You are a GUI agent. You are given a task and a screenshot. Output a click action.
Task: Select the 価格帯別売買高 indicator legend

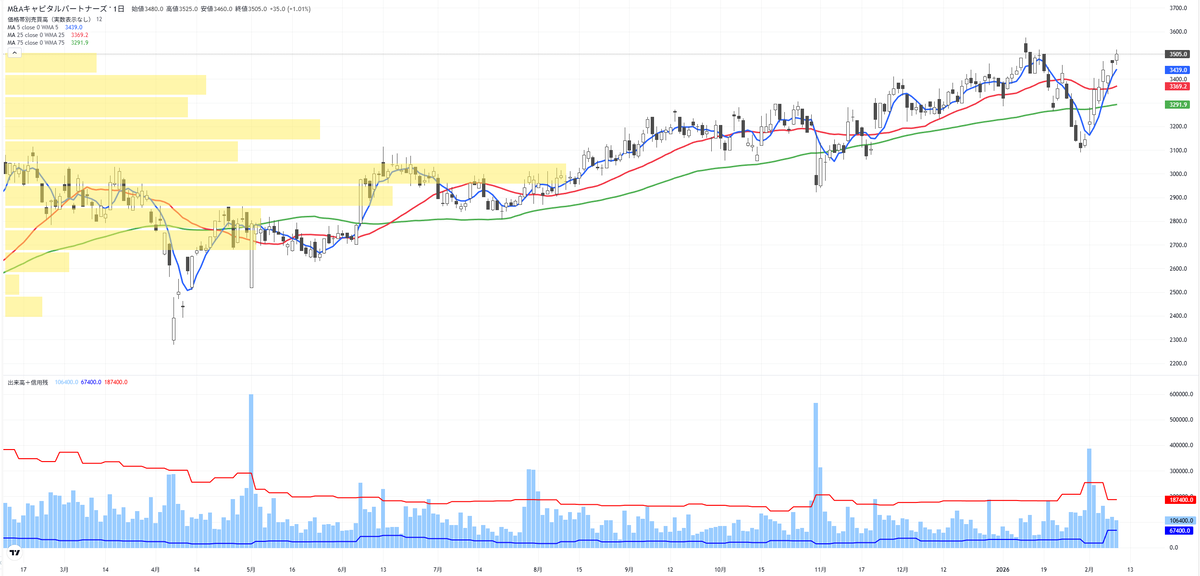(x=49, y=18)
